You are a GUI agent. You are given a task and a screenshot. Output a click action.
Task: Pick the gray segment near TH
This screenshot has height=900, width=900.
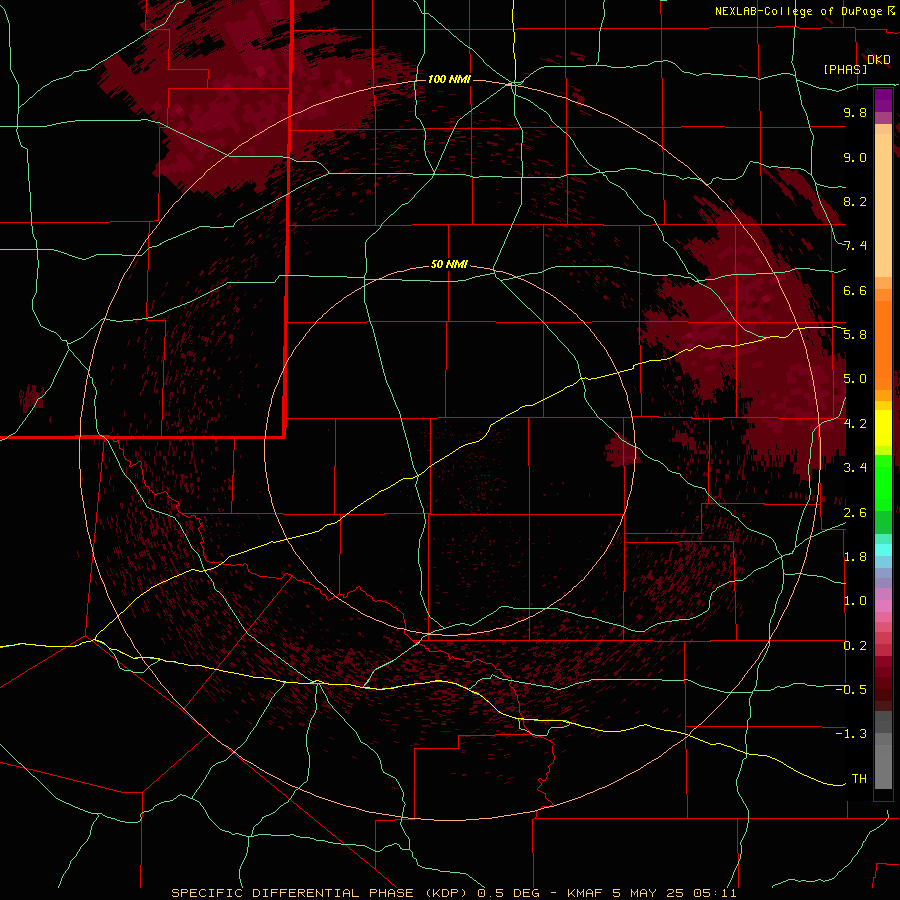click(x=883, y=766)
